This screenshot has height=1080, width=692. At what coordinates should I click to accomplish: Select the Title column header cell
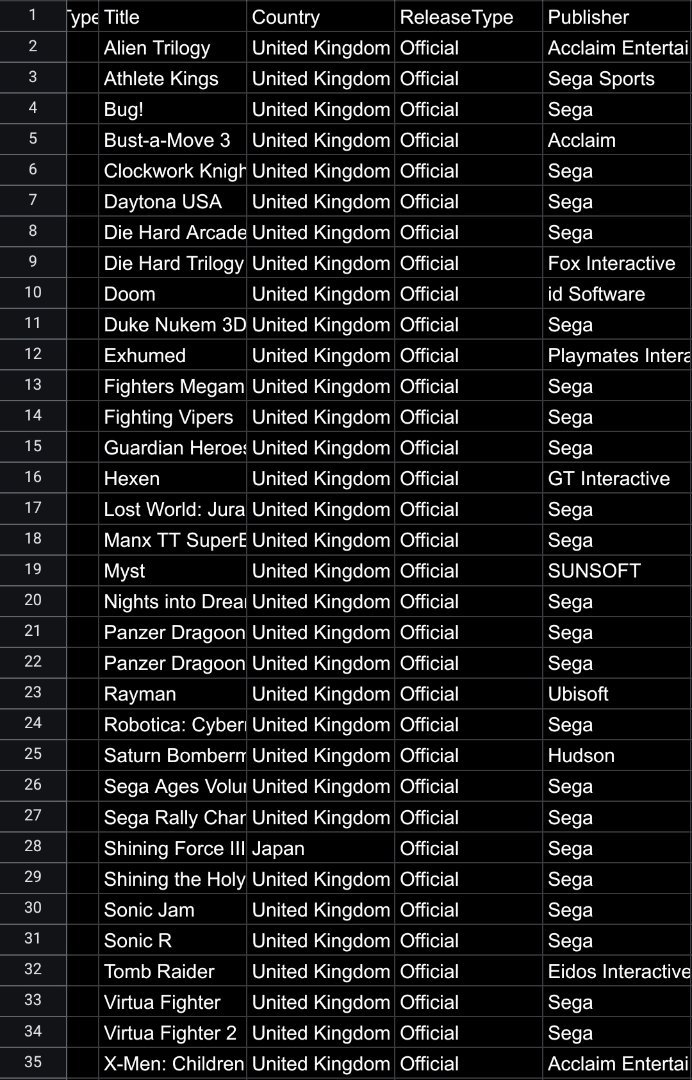[x=172, y=17]
